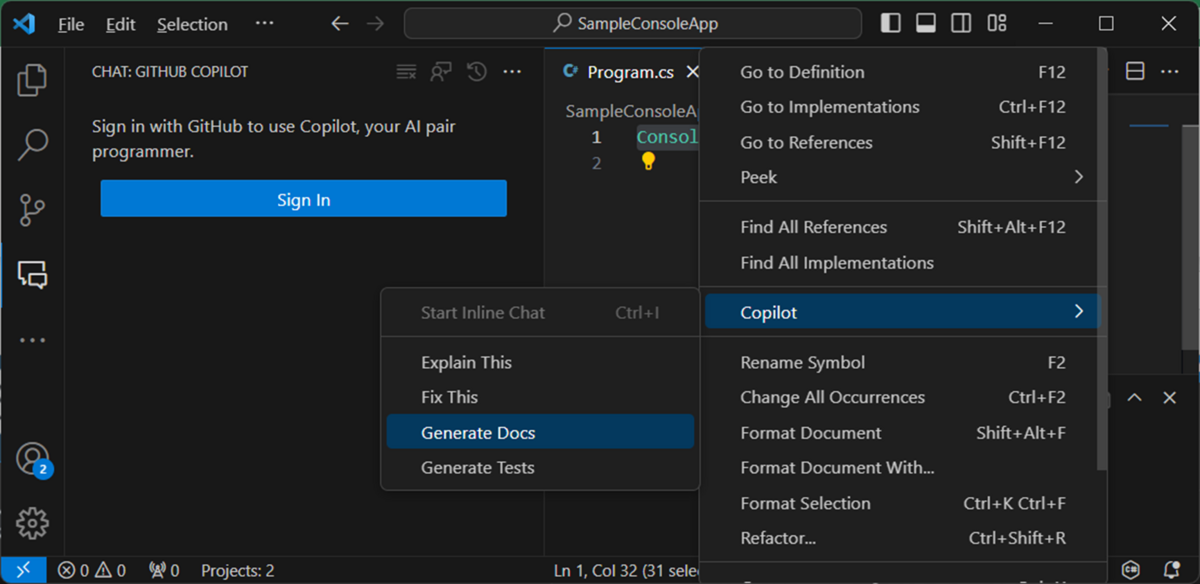Toggle Secondary Side Bar visibility
This screenshot has height=584, width=1200.
[x=961, y=23]
